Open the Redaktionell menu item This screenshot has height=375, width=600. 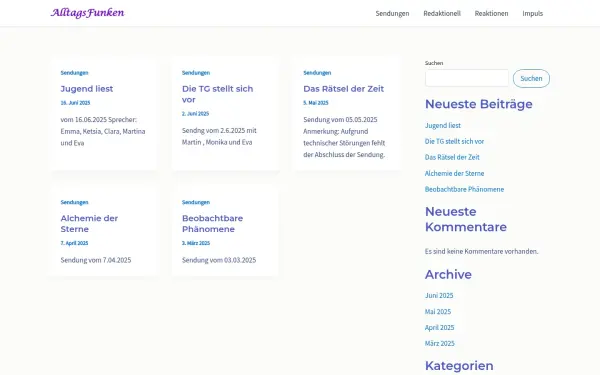442,13
